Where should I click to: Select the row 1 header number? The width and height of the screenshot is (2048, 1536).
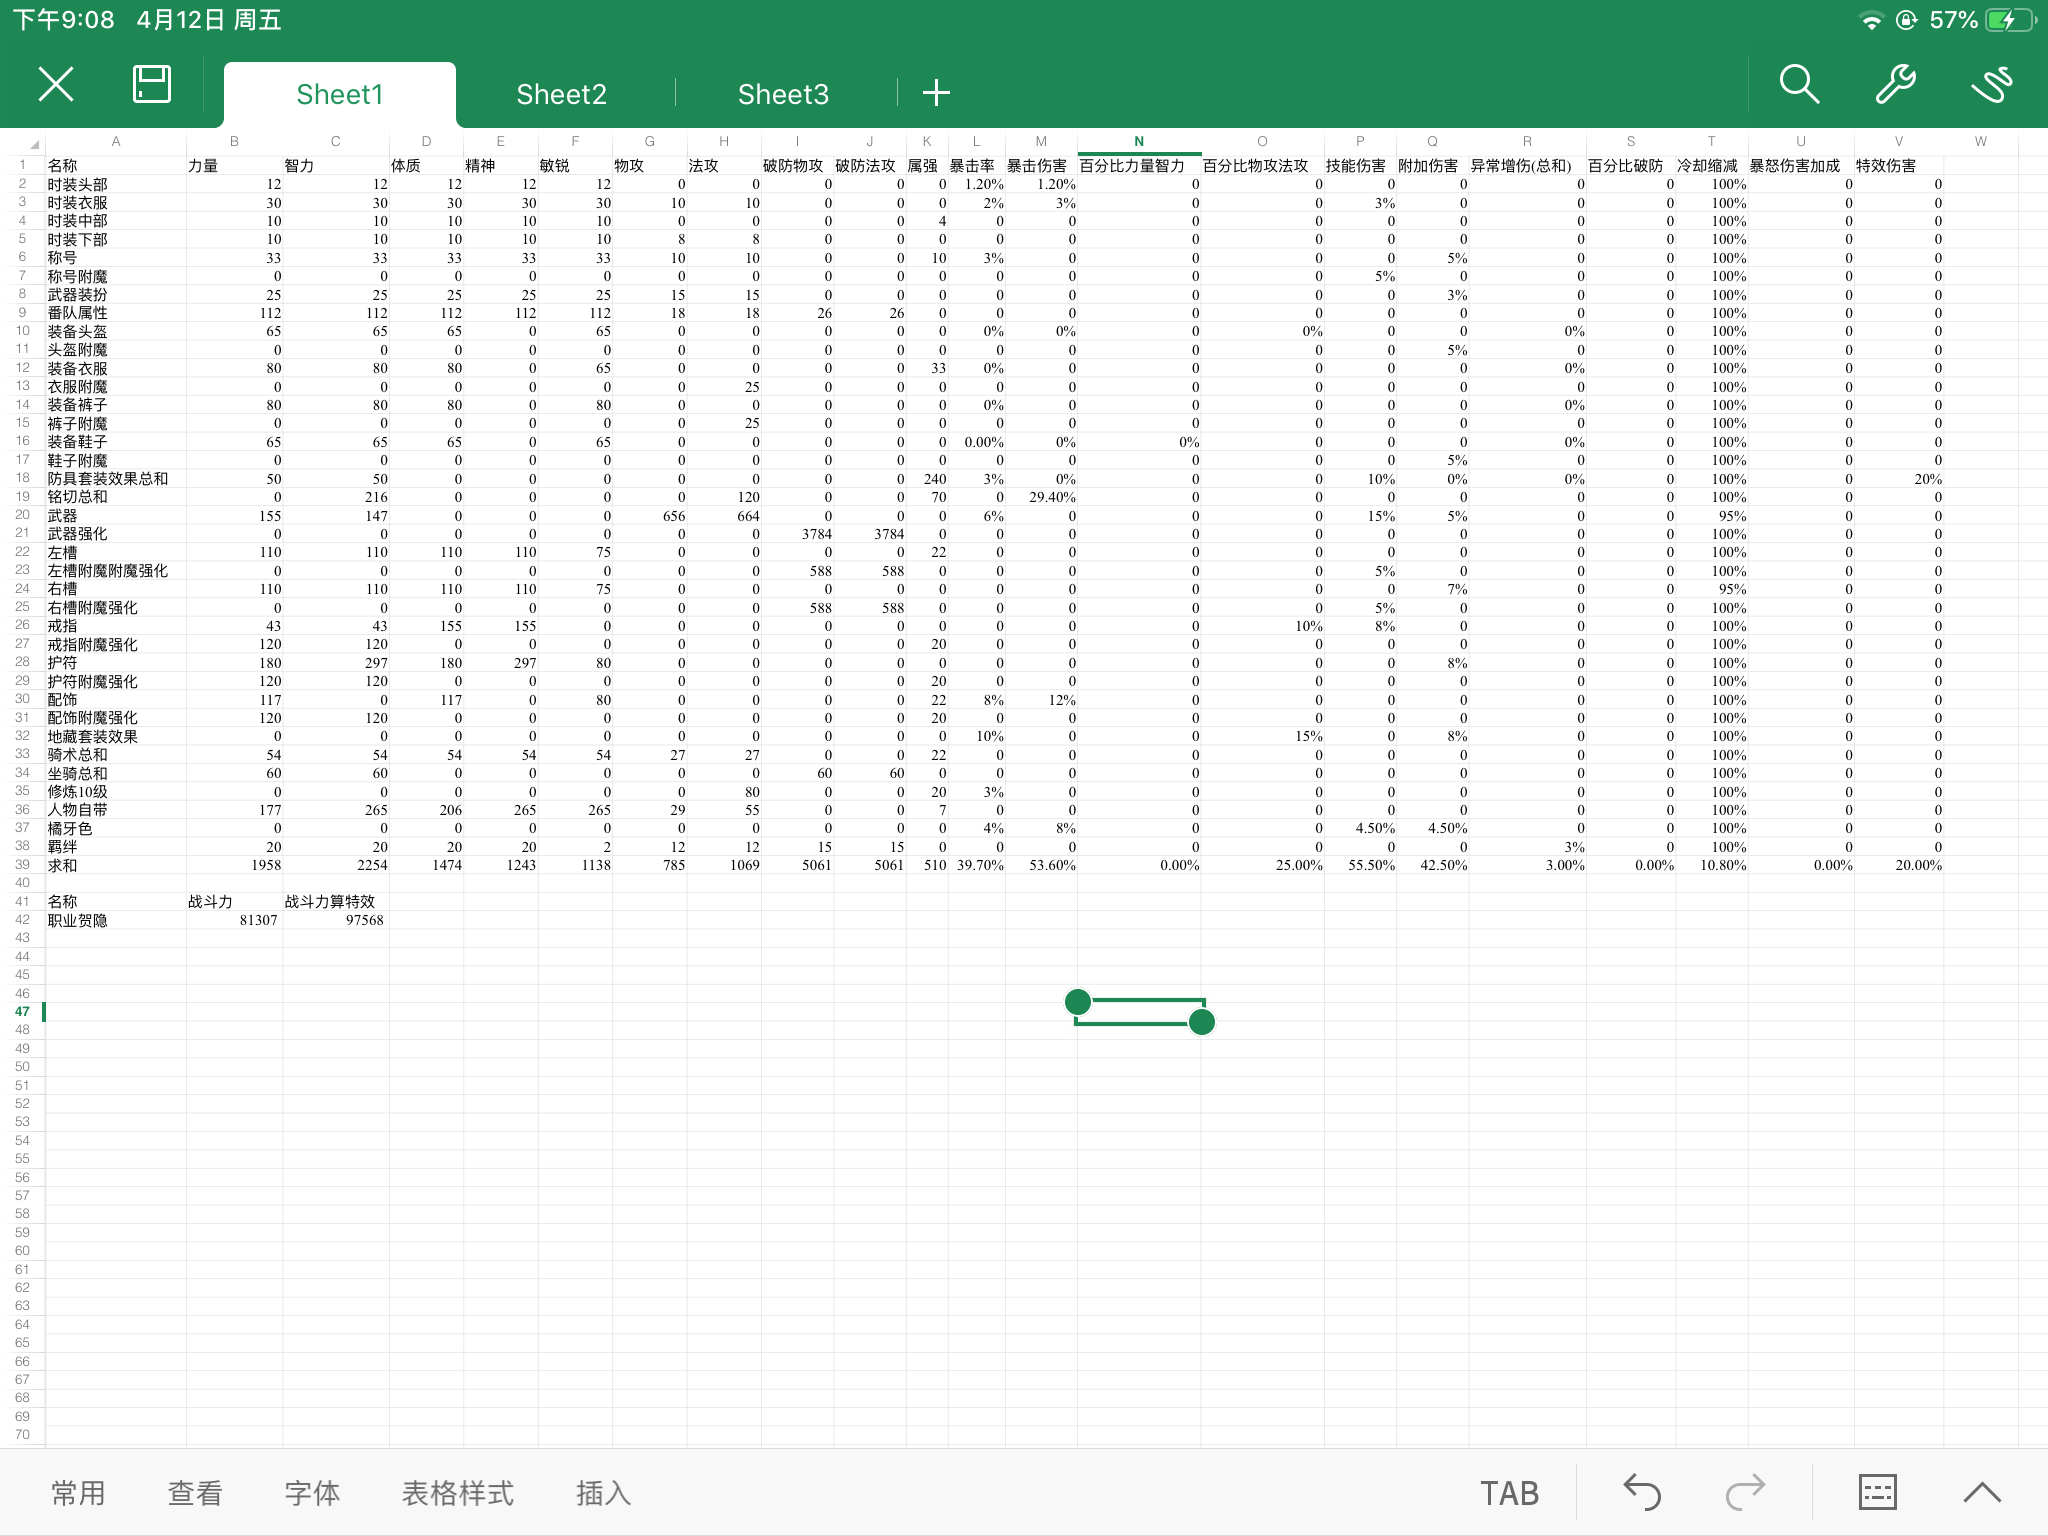pos(22,165)
